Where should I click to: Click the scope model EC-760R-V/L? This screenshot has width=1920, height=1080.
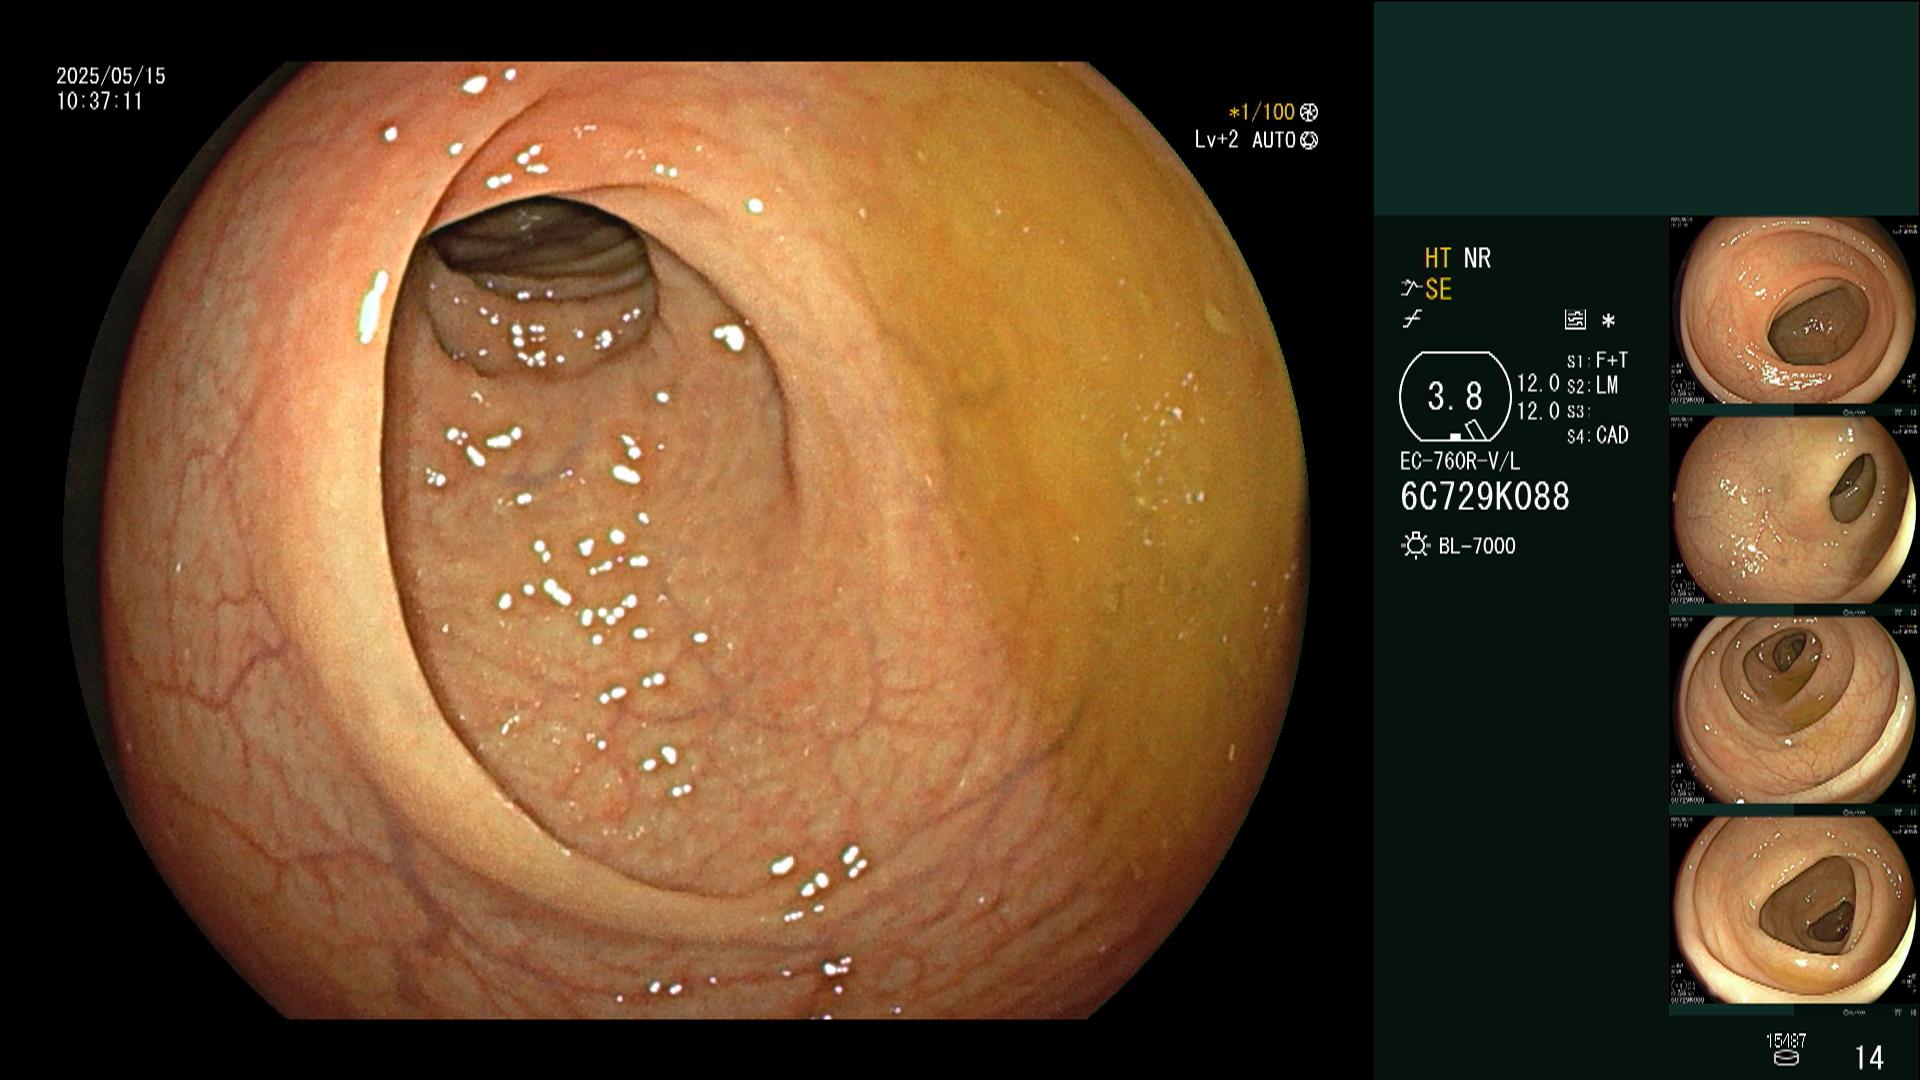pos(1460,462)
